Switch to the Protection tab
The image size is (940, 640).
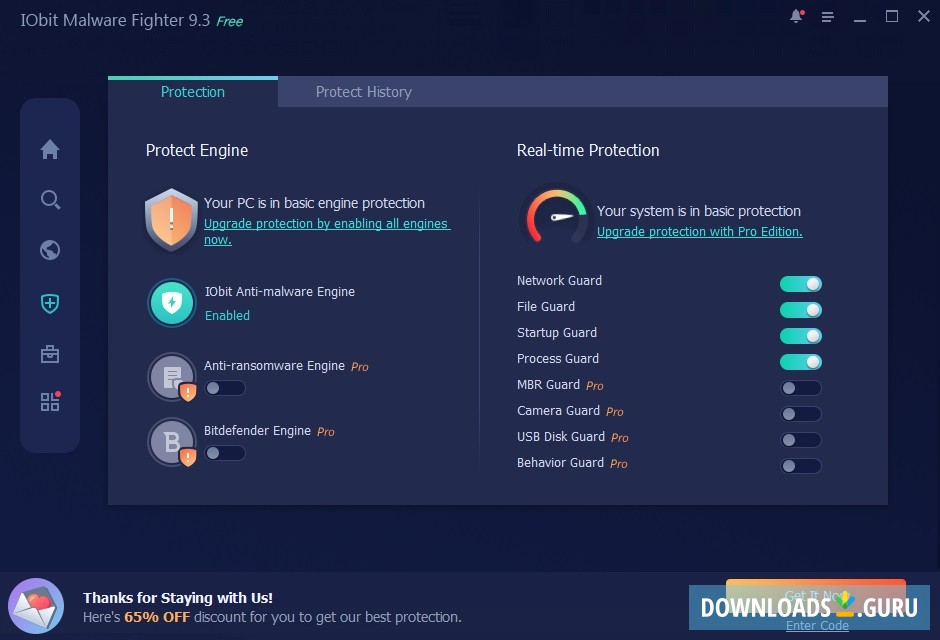192,92
